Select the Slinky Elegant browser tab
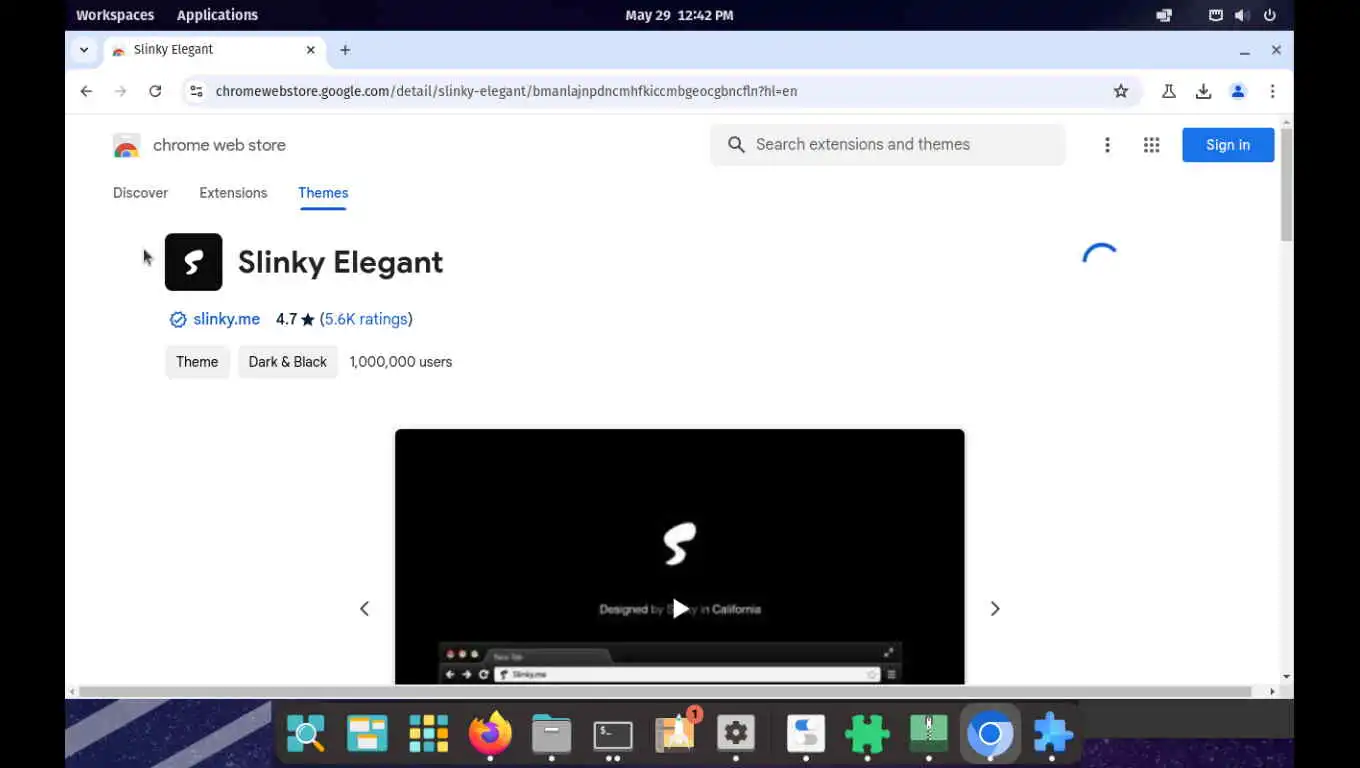The height and width of the screenshot is (768, 1360). [214, 50]
